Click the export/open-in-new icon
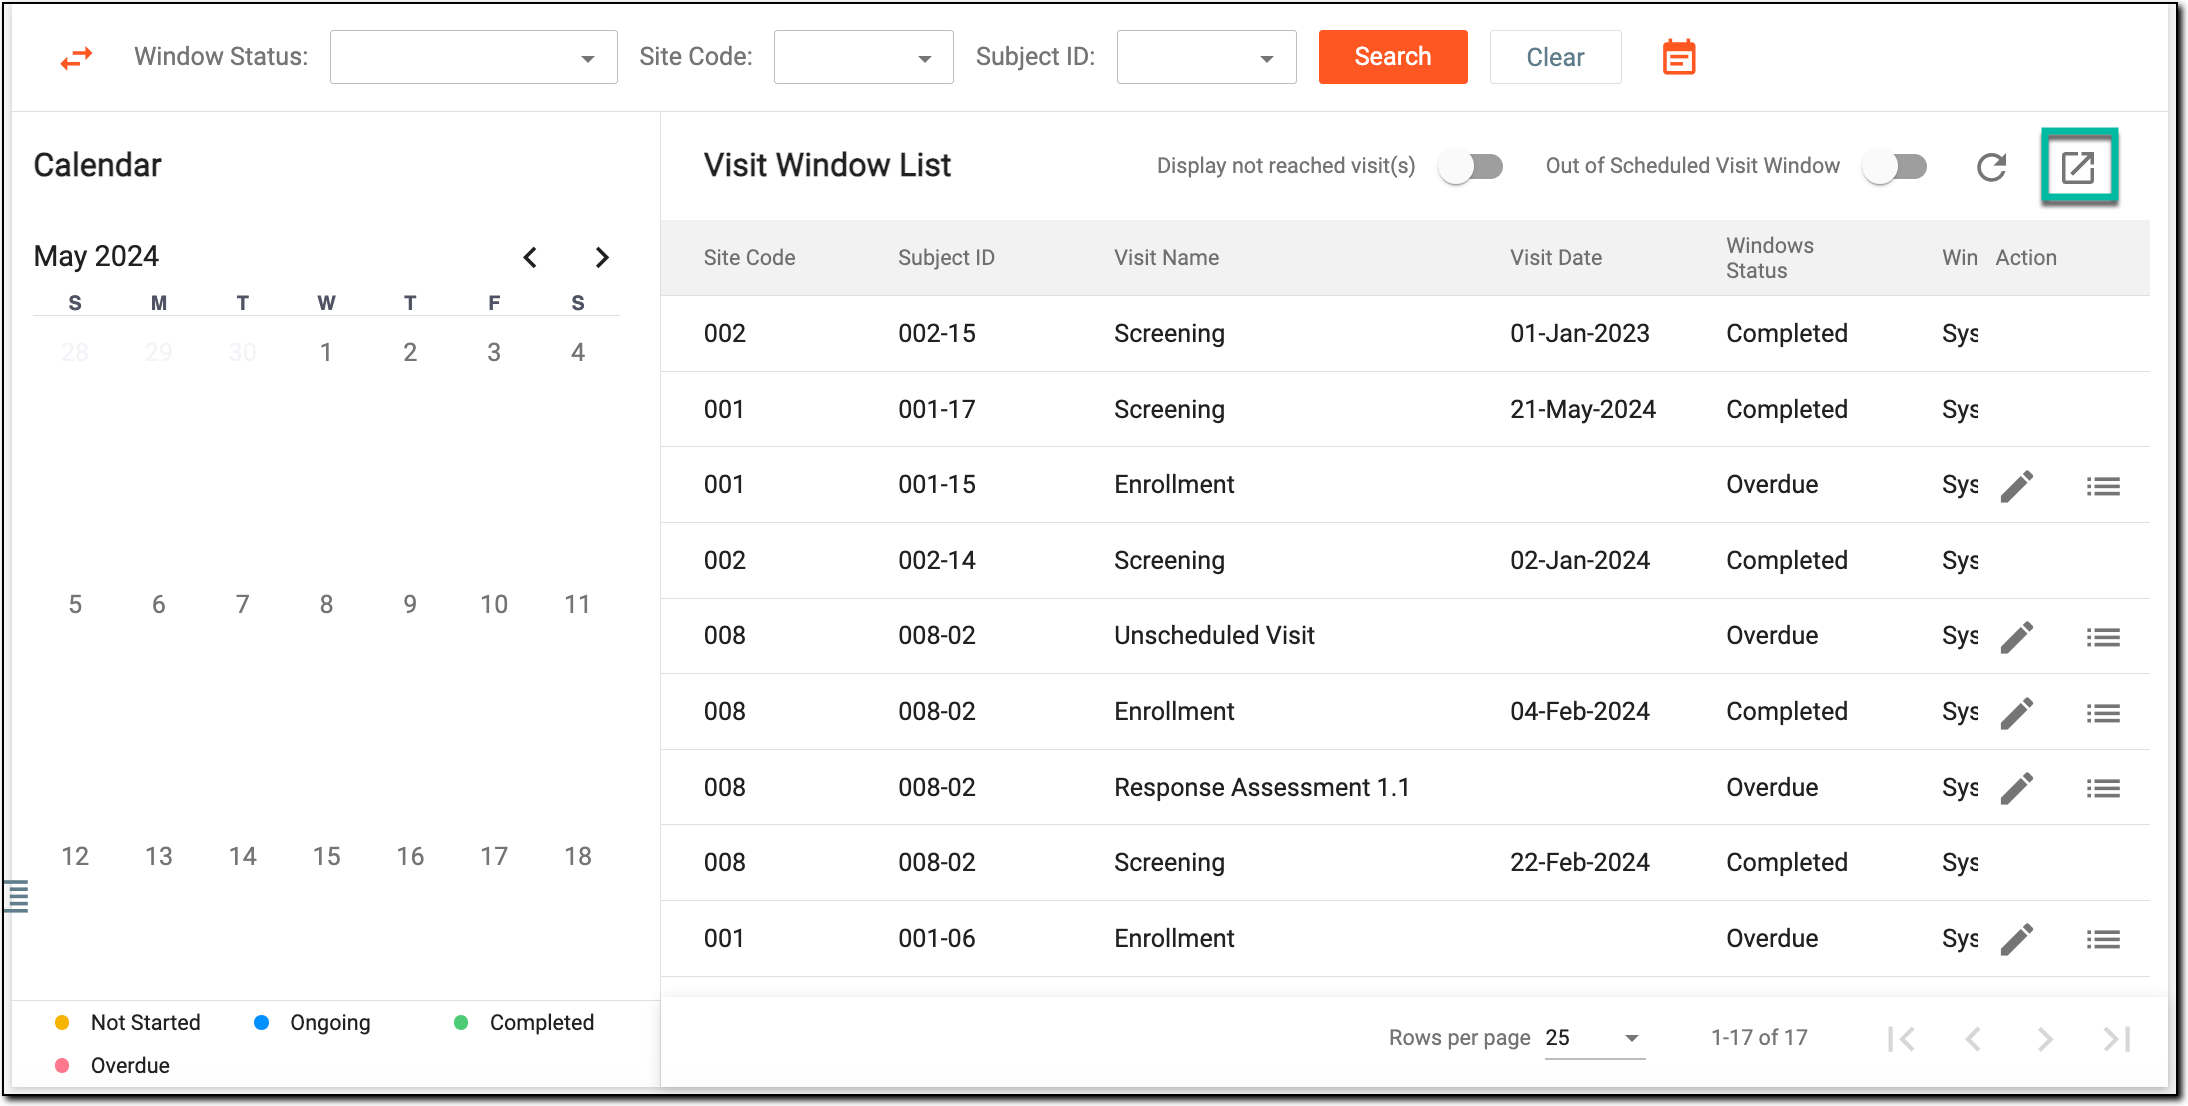 click(2078, 167)
